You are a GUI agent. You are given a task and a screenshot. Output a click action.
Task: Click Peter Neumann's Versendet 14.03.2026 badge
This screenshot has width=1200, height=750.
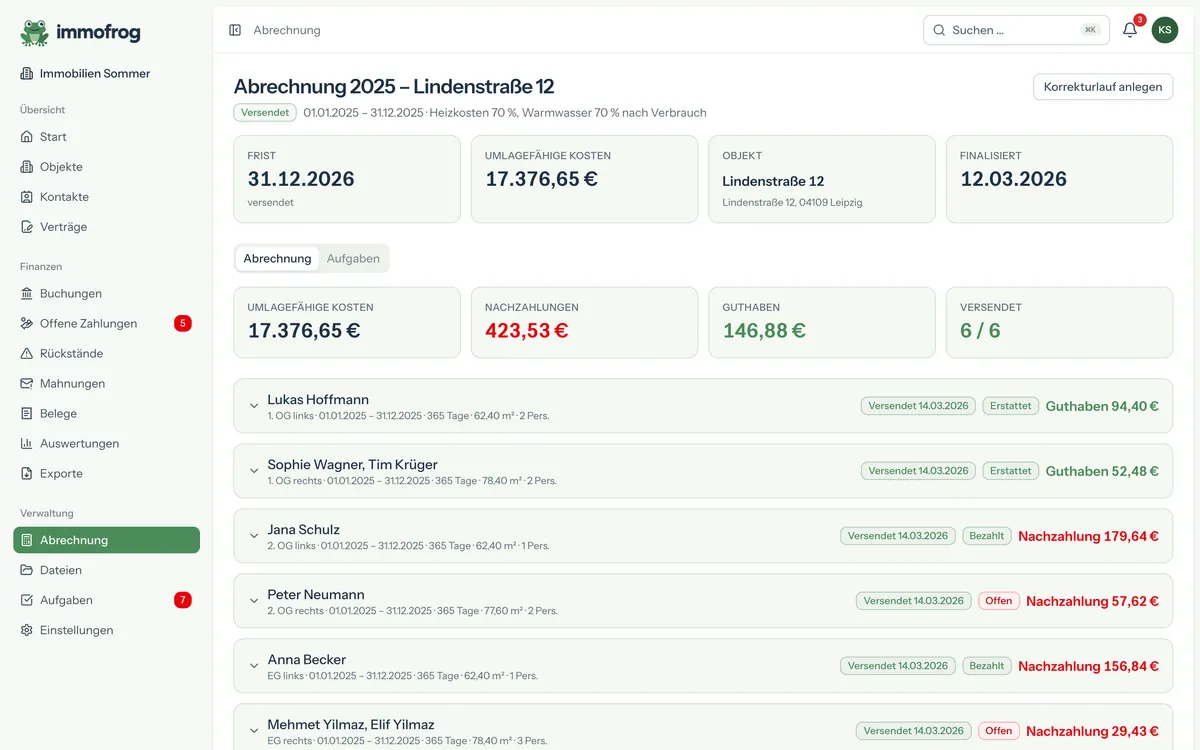click(914, 601)
